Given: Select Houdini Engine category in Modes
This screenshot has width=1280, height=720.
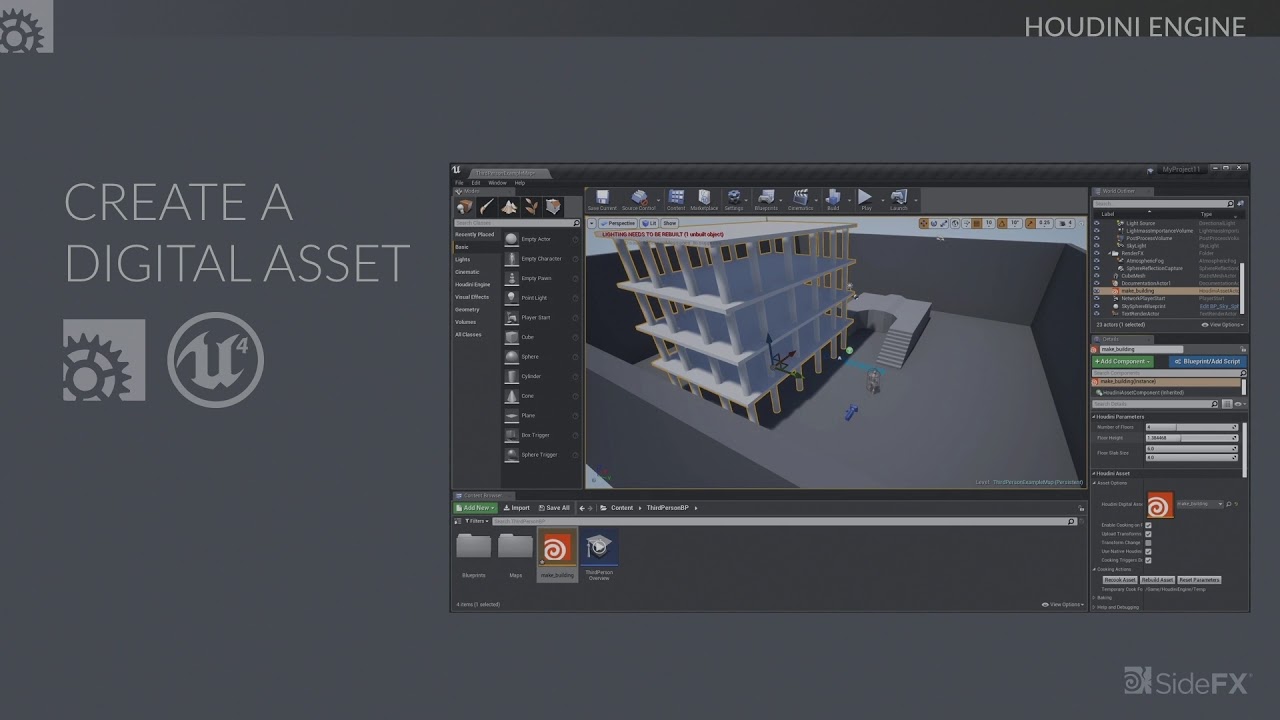Looking at the screenshot, I should [473, 284].
